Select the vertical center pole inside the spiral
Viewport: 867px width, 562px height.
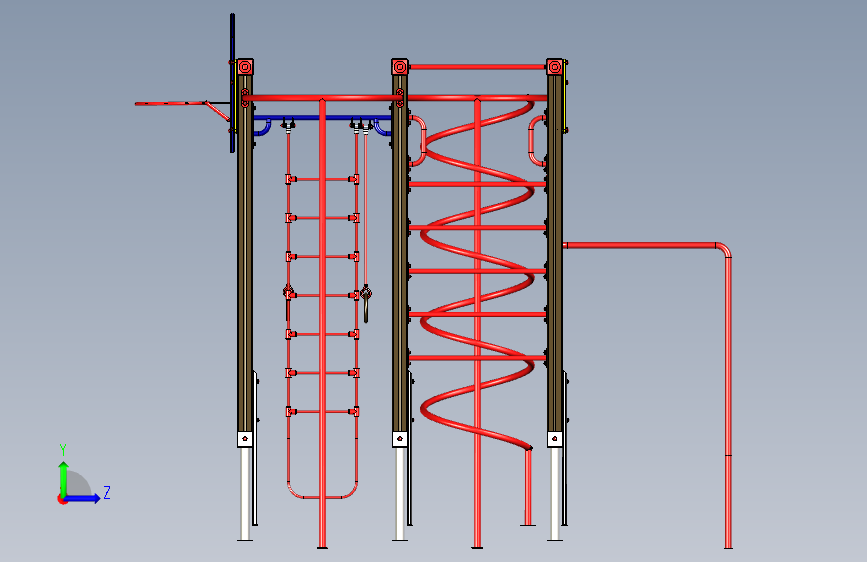(477, 324)
